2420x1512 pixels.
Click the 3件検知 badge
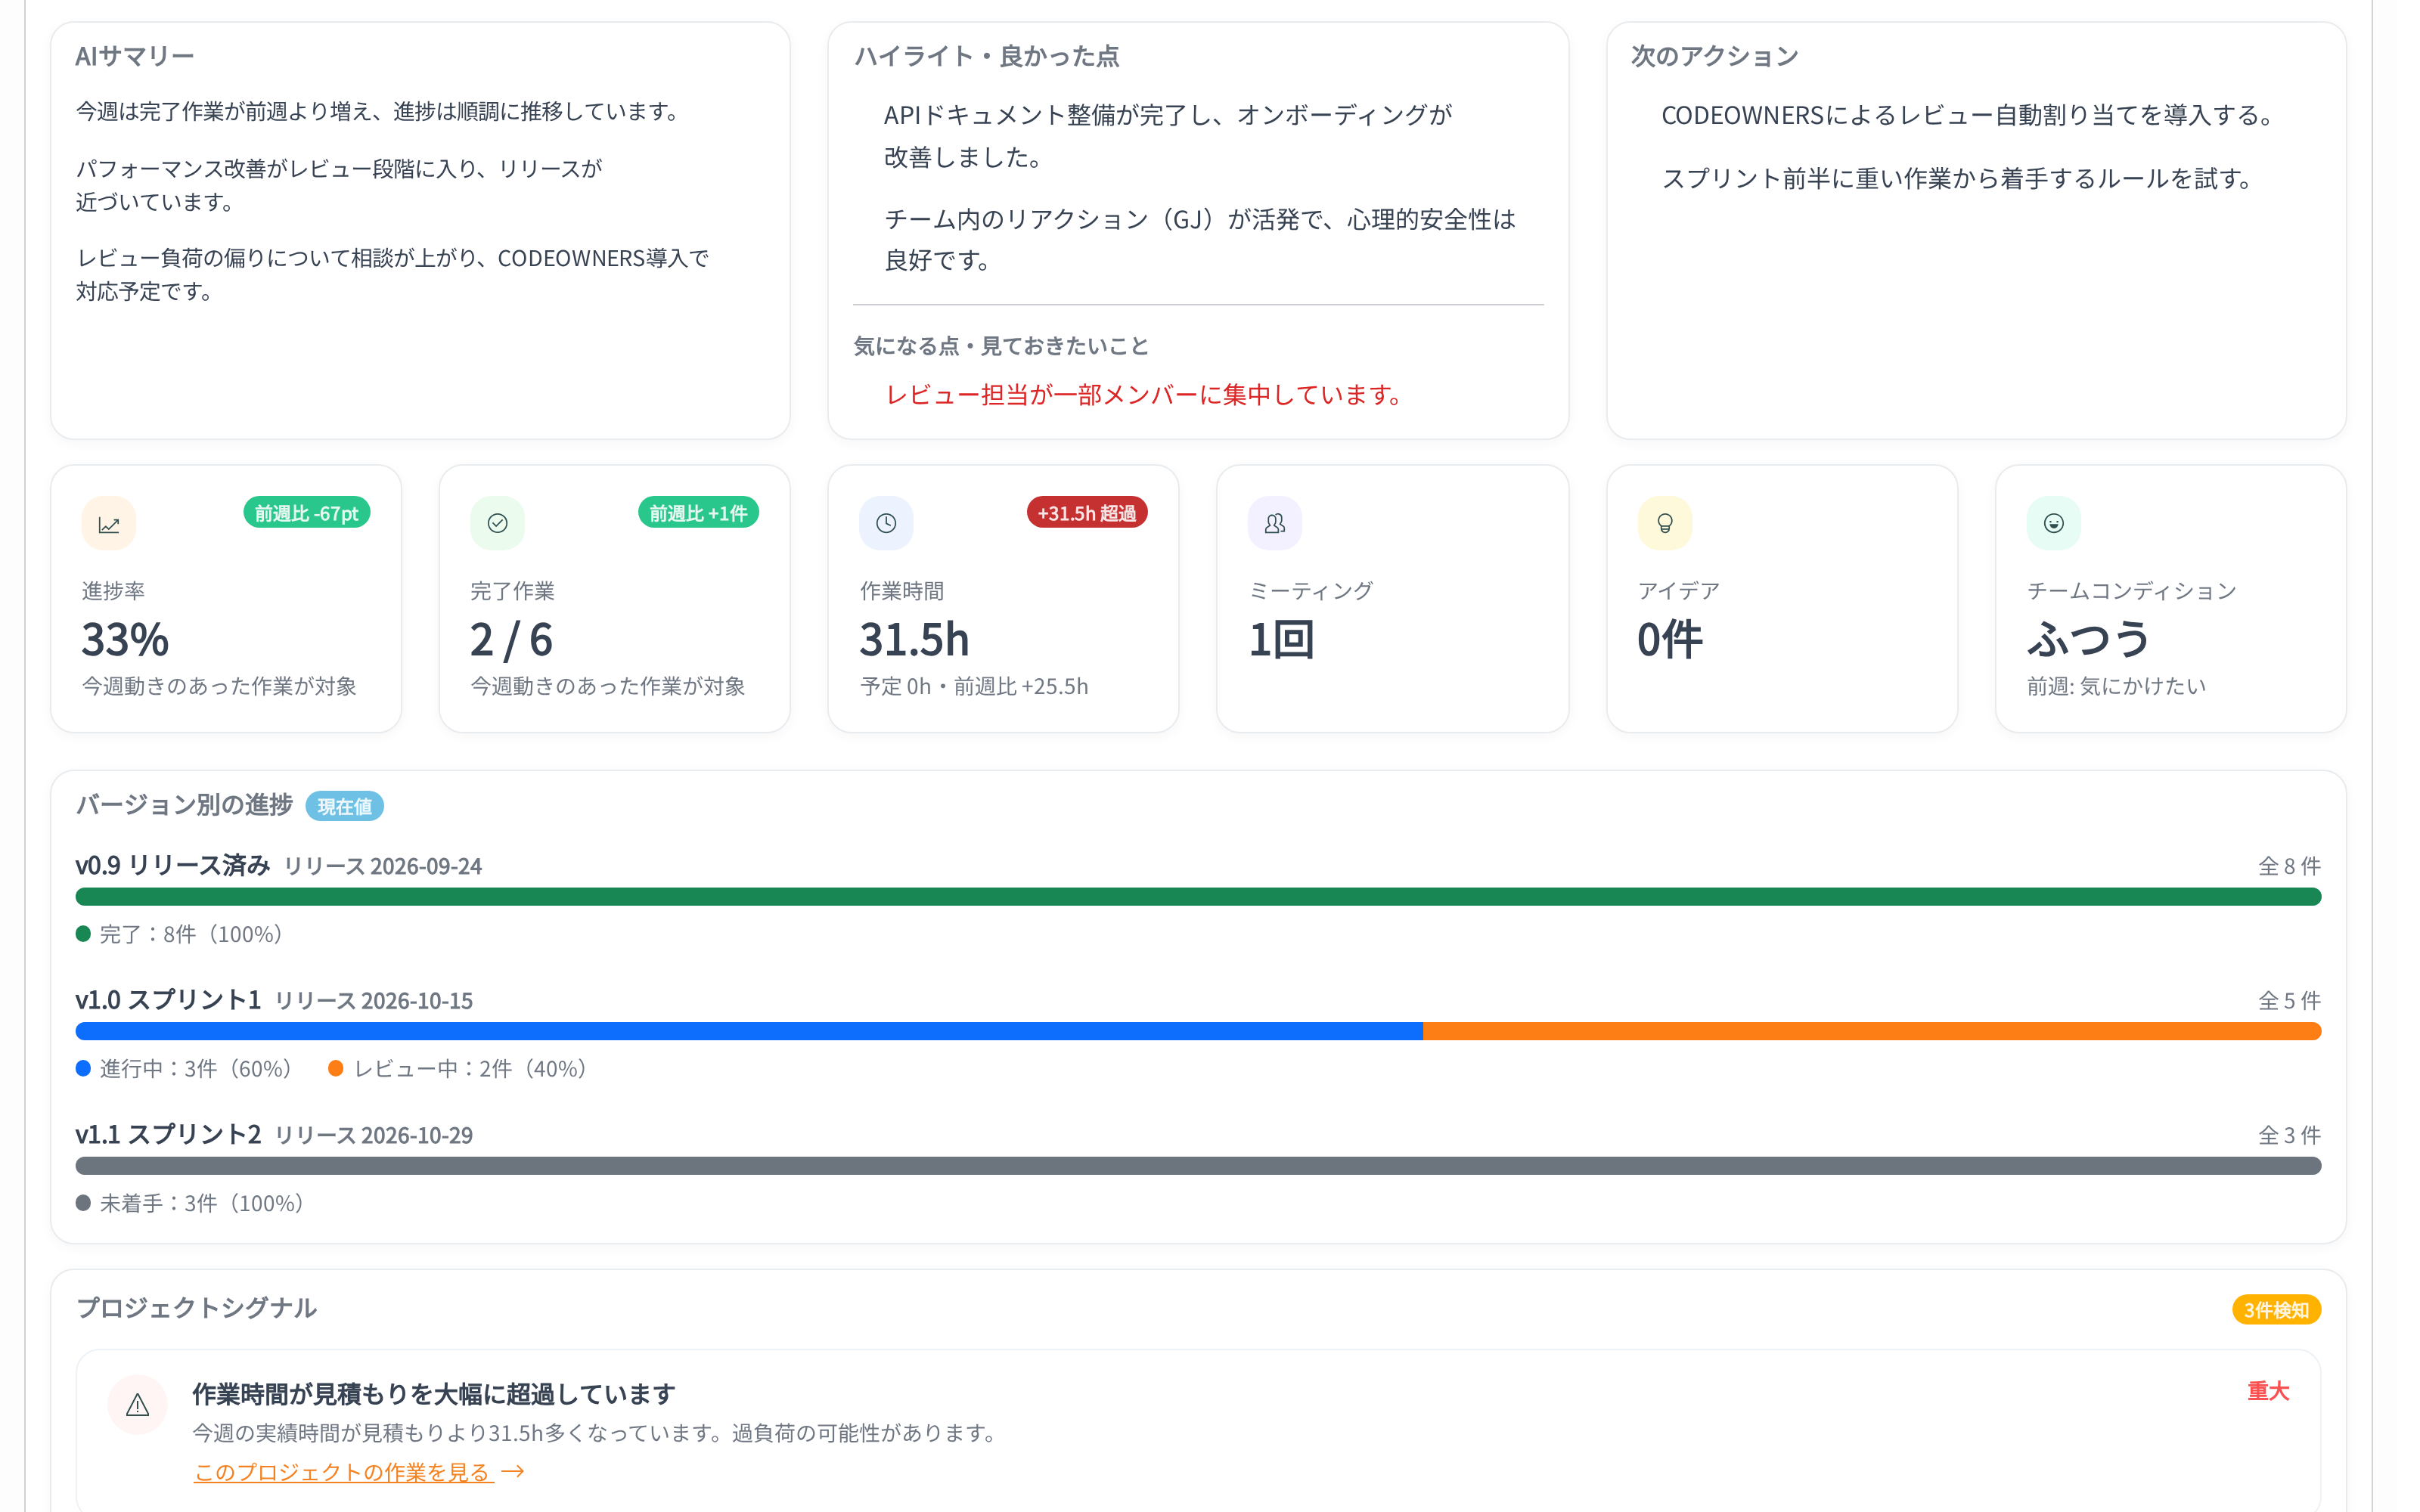(2276, 1310)
